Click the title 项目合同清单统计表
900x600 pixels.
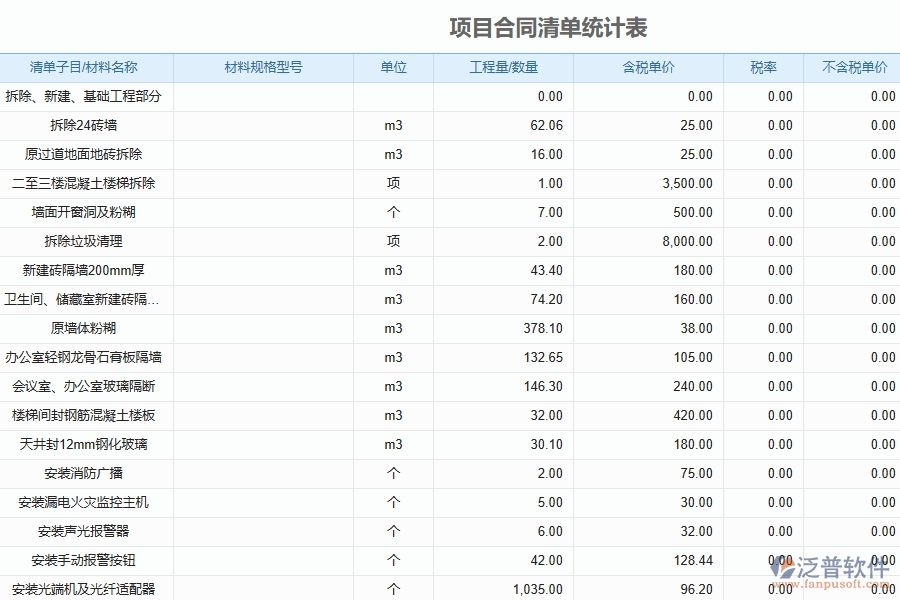[547, 29]
